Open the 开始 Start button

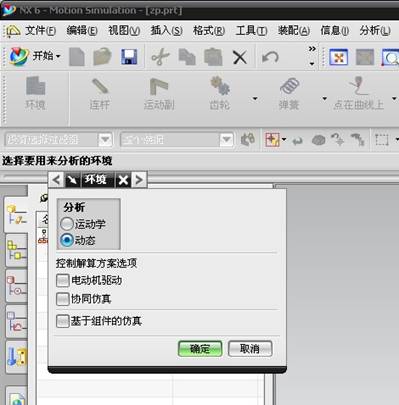35,56
